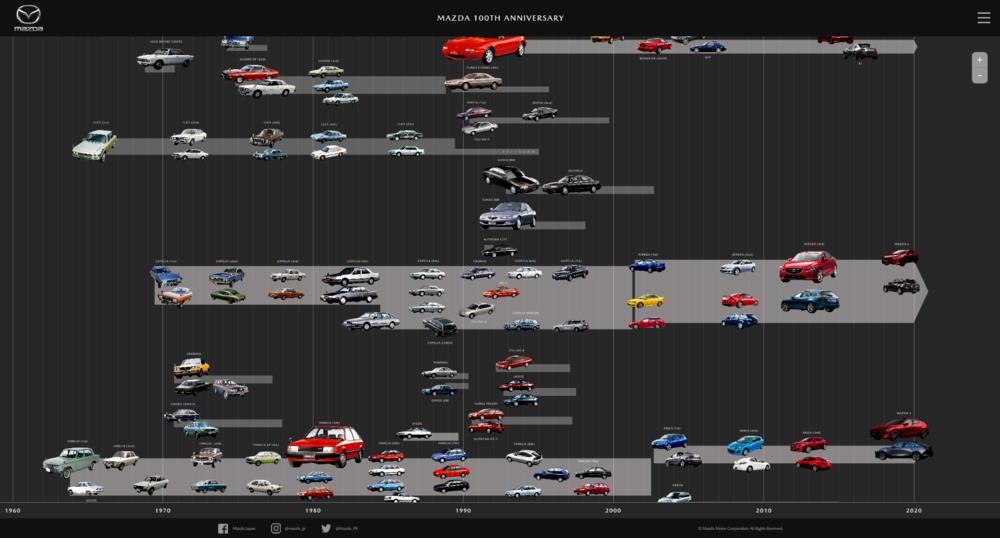Zoom out with the minus button

click(x=980, y=75)
